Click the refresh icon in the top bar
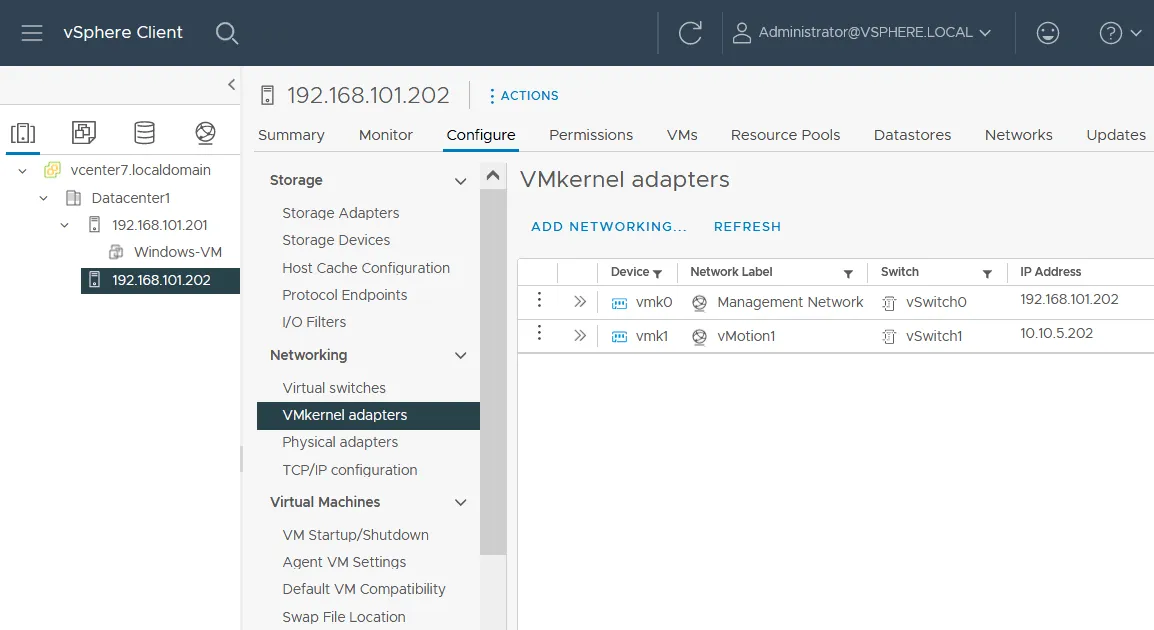The image size is (1154, 630). (x=687, y=31)
